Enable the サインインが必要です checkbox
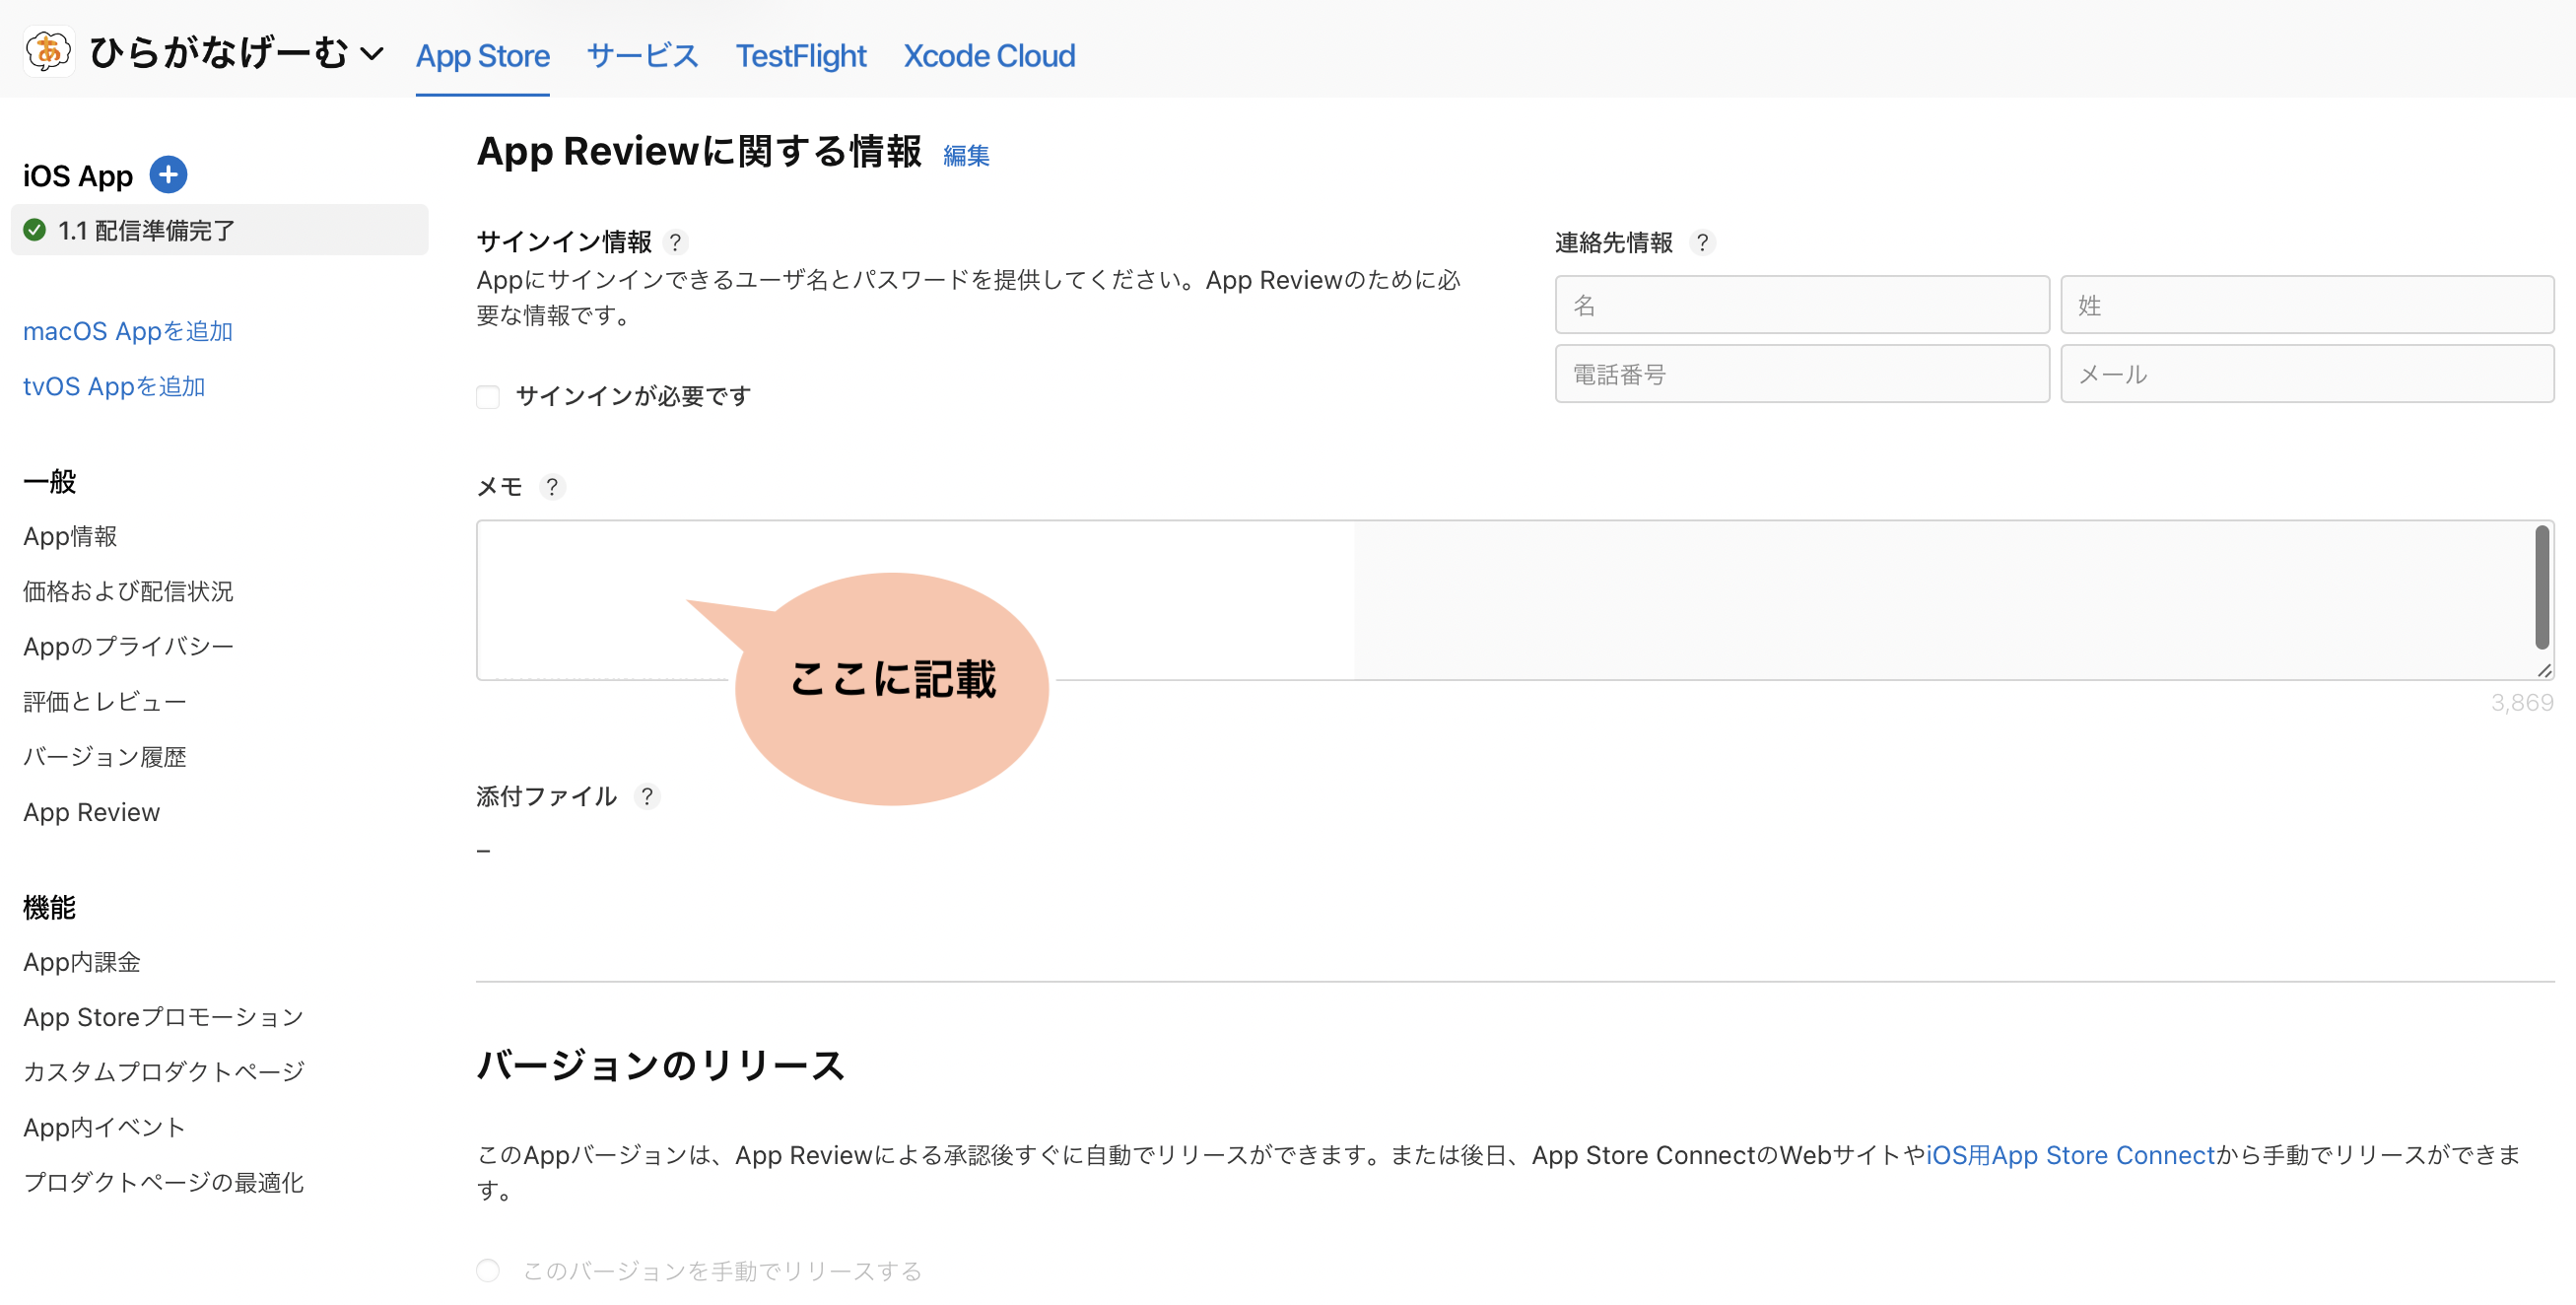2576x1305 pixels. point(488,397)
